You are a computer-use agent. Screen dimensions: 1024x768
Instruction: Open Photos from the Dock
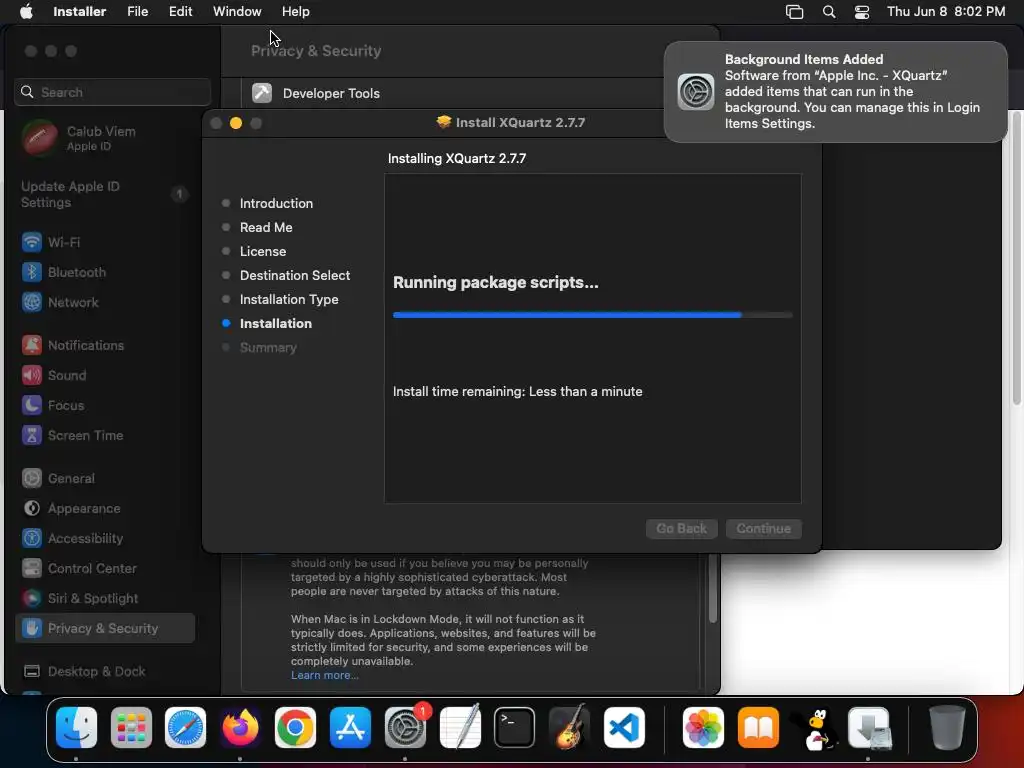[703, 727]
